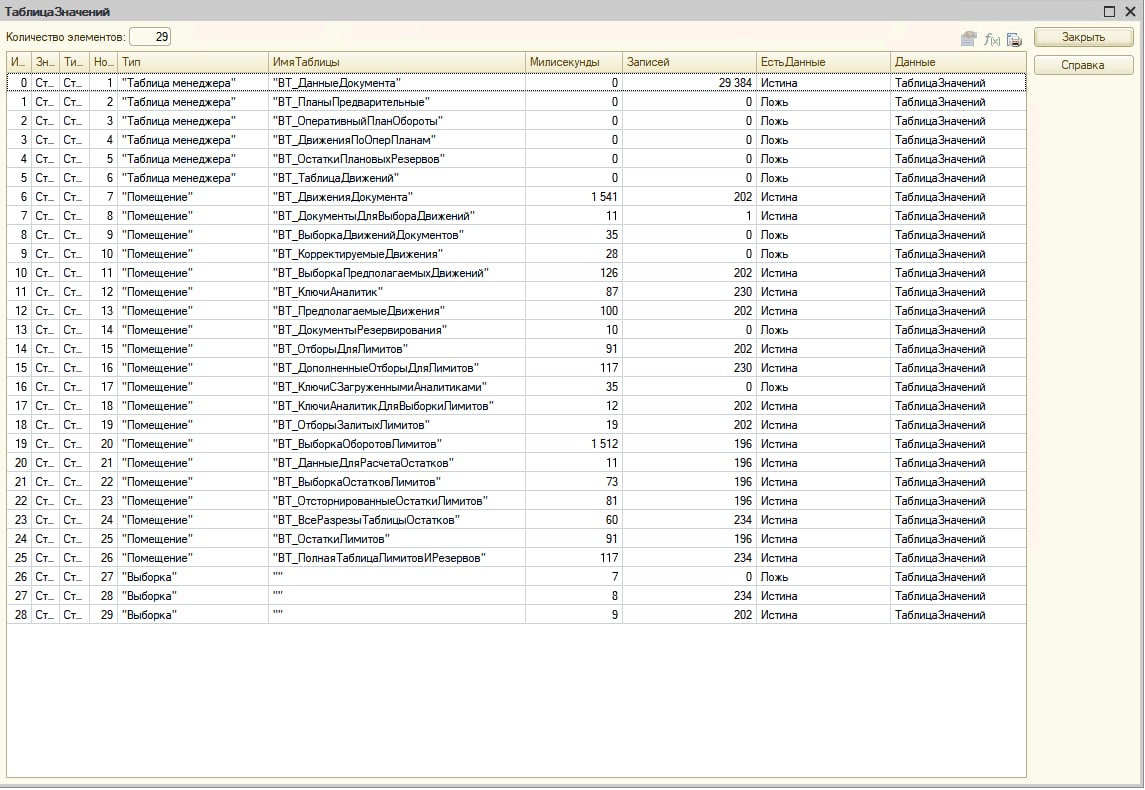Select "ВТ_ОтборыДляЛимитов" cell
This screenshot has height=790, width=1145.
397,349
